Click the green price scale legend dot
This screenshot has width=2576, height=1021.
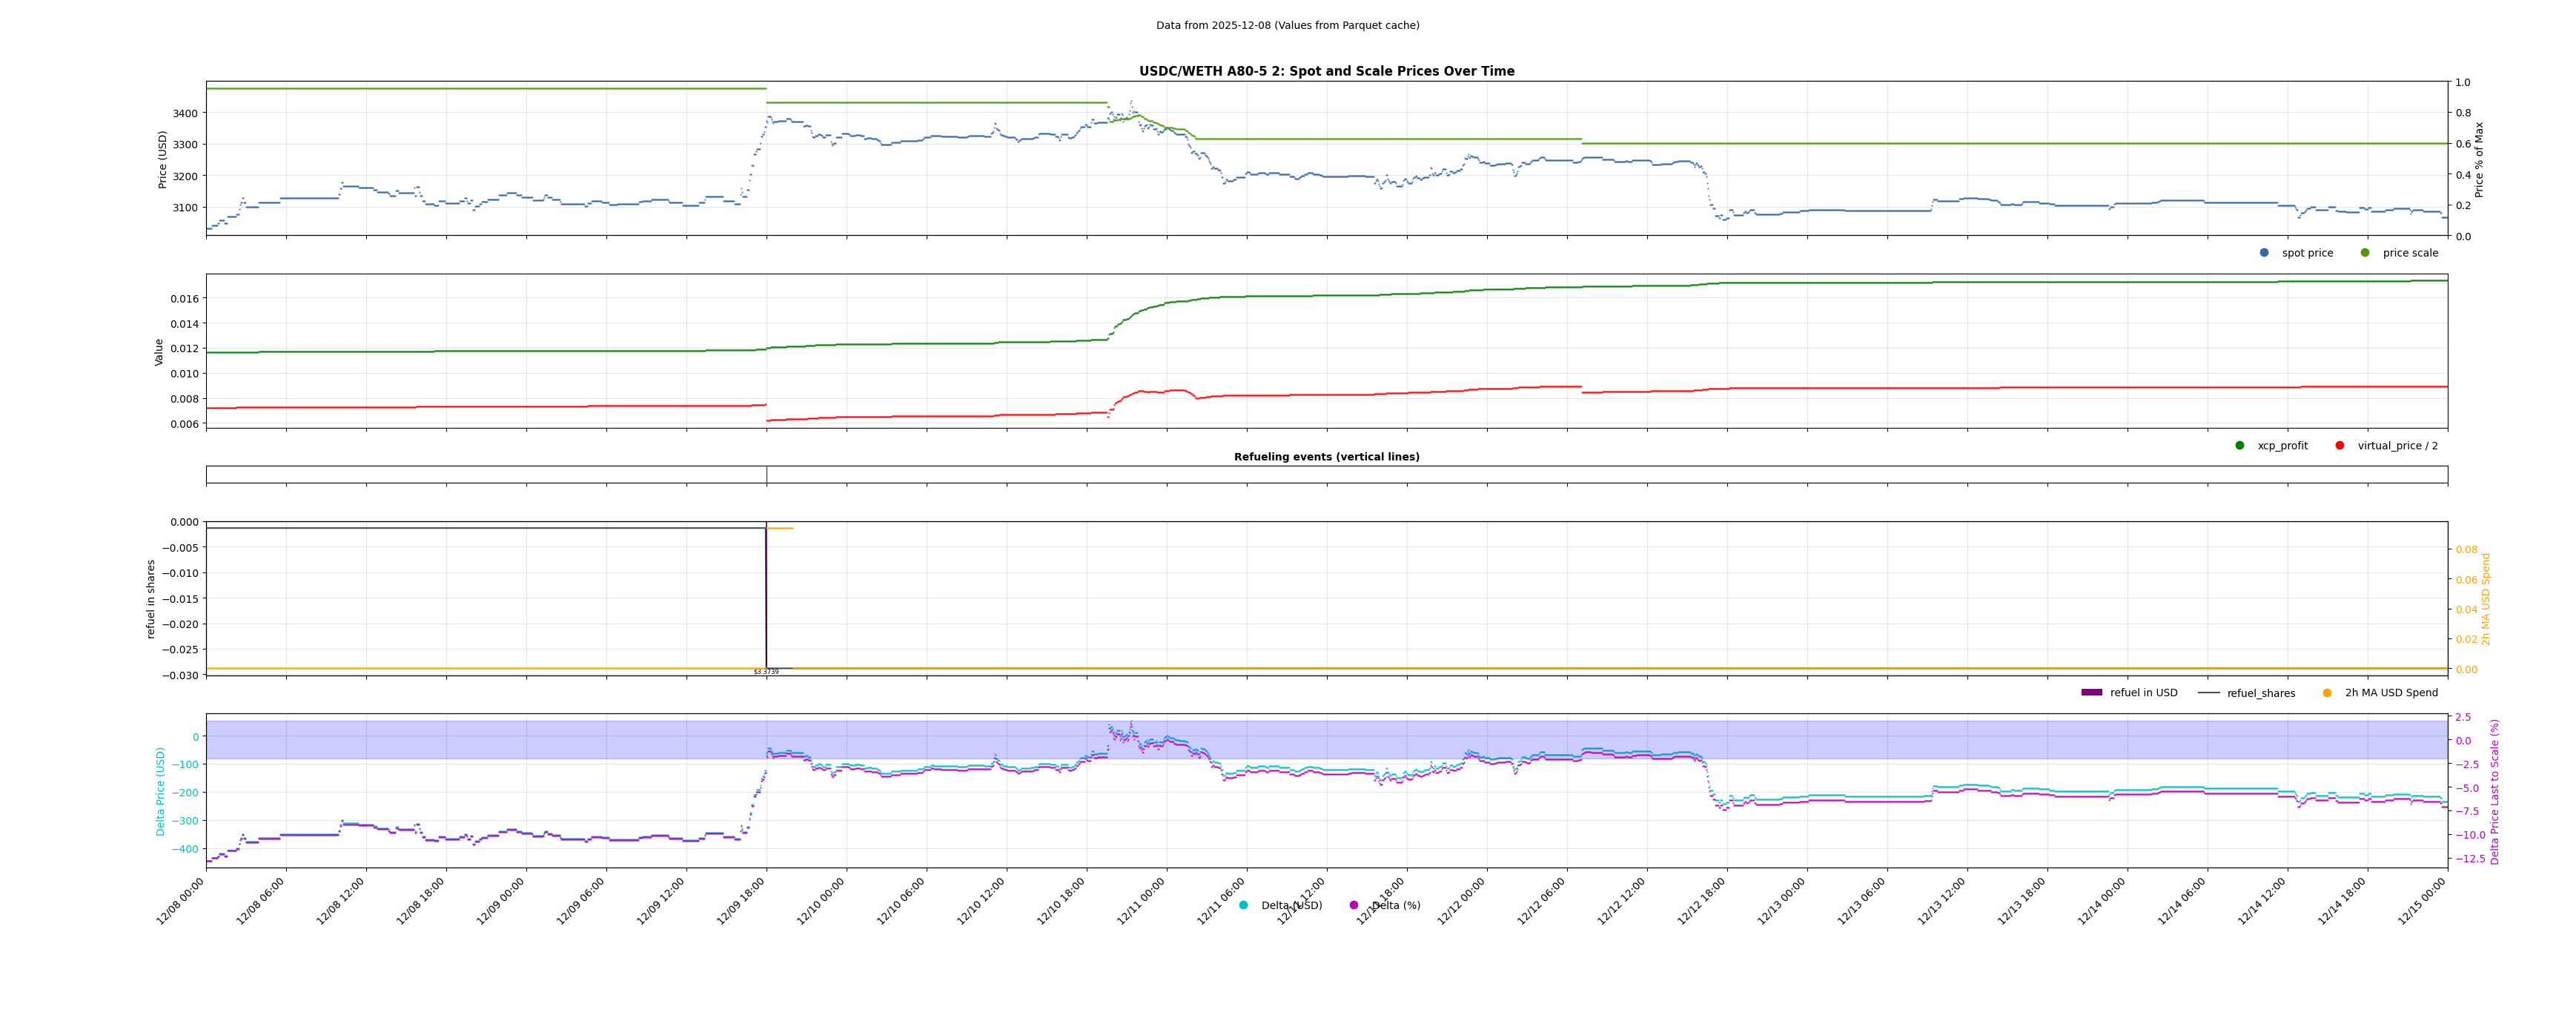point(2365,253)
